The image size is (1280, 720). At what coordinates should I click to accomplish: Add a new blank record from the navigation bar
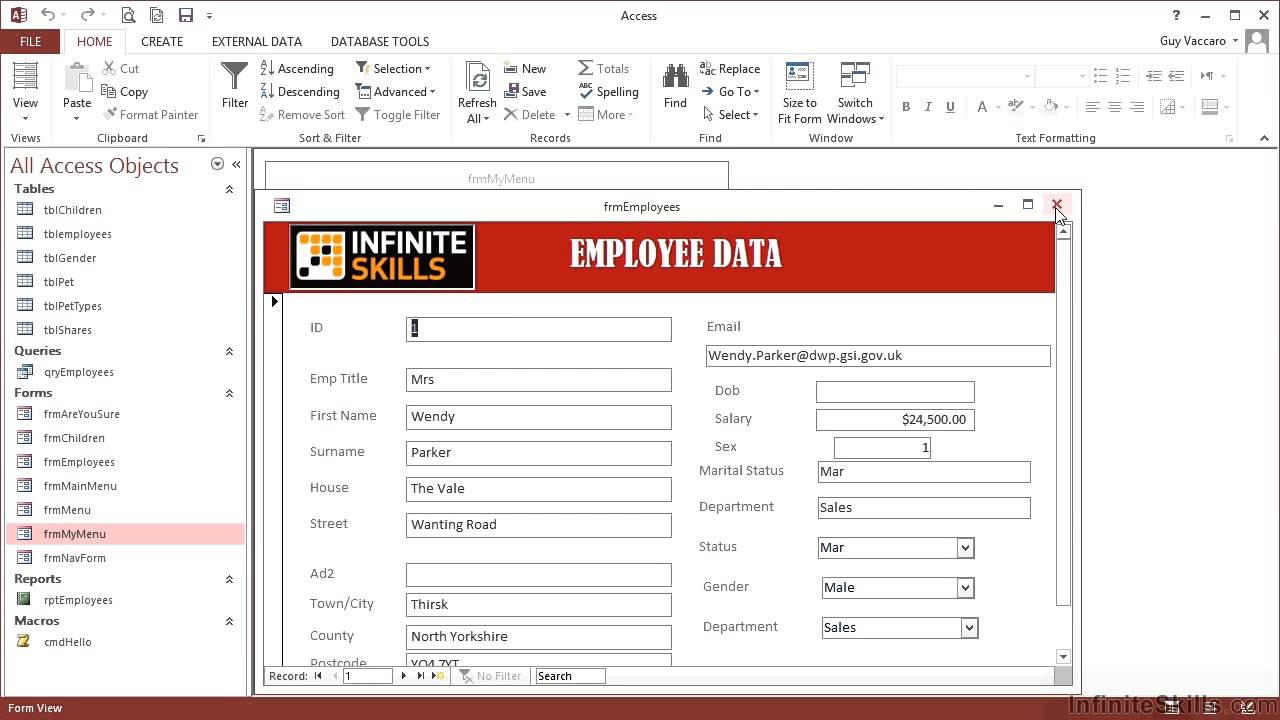437,676
